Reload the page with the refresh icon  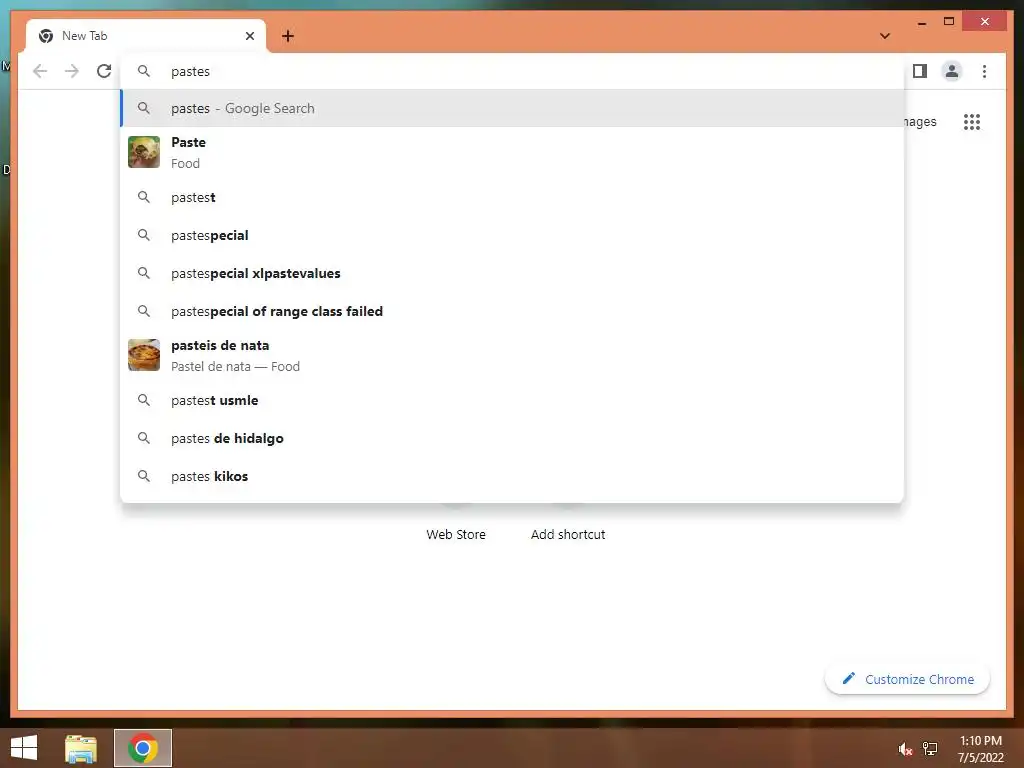(x=104, y=71)
